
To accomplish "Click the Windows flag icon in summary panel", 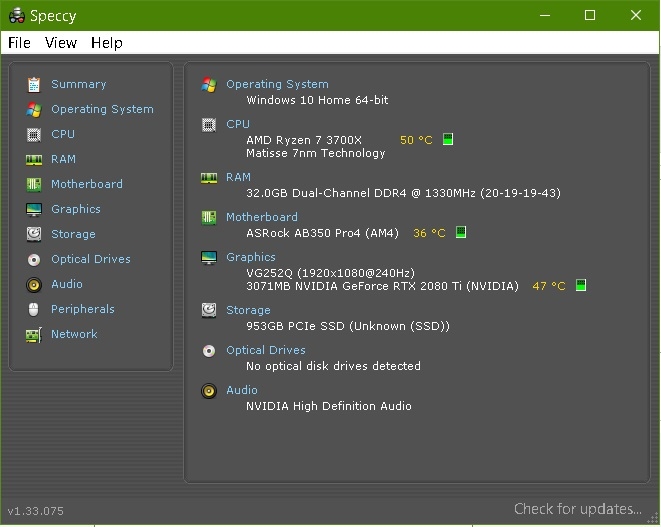I will point(209,85).
